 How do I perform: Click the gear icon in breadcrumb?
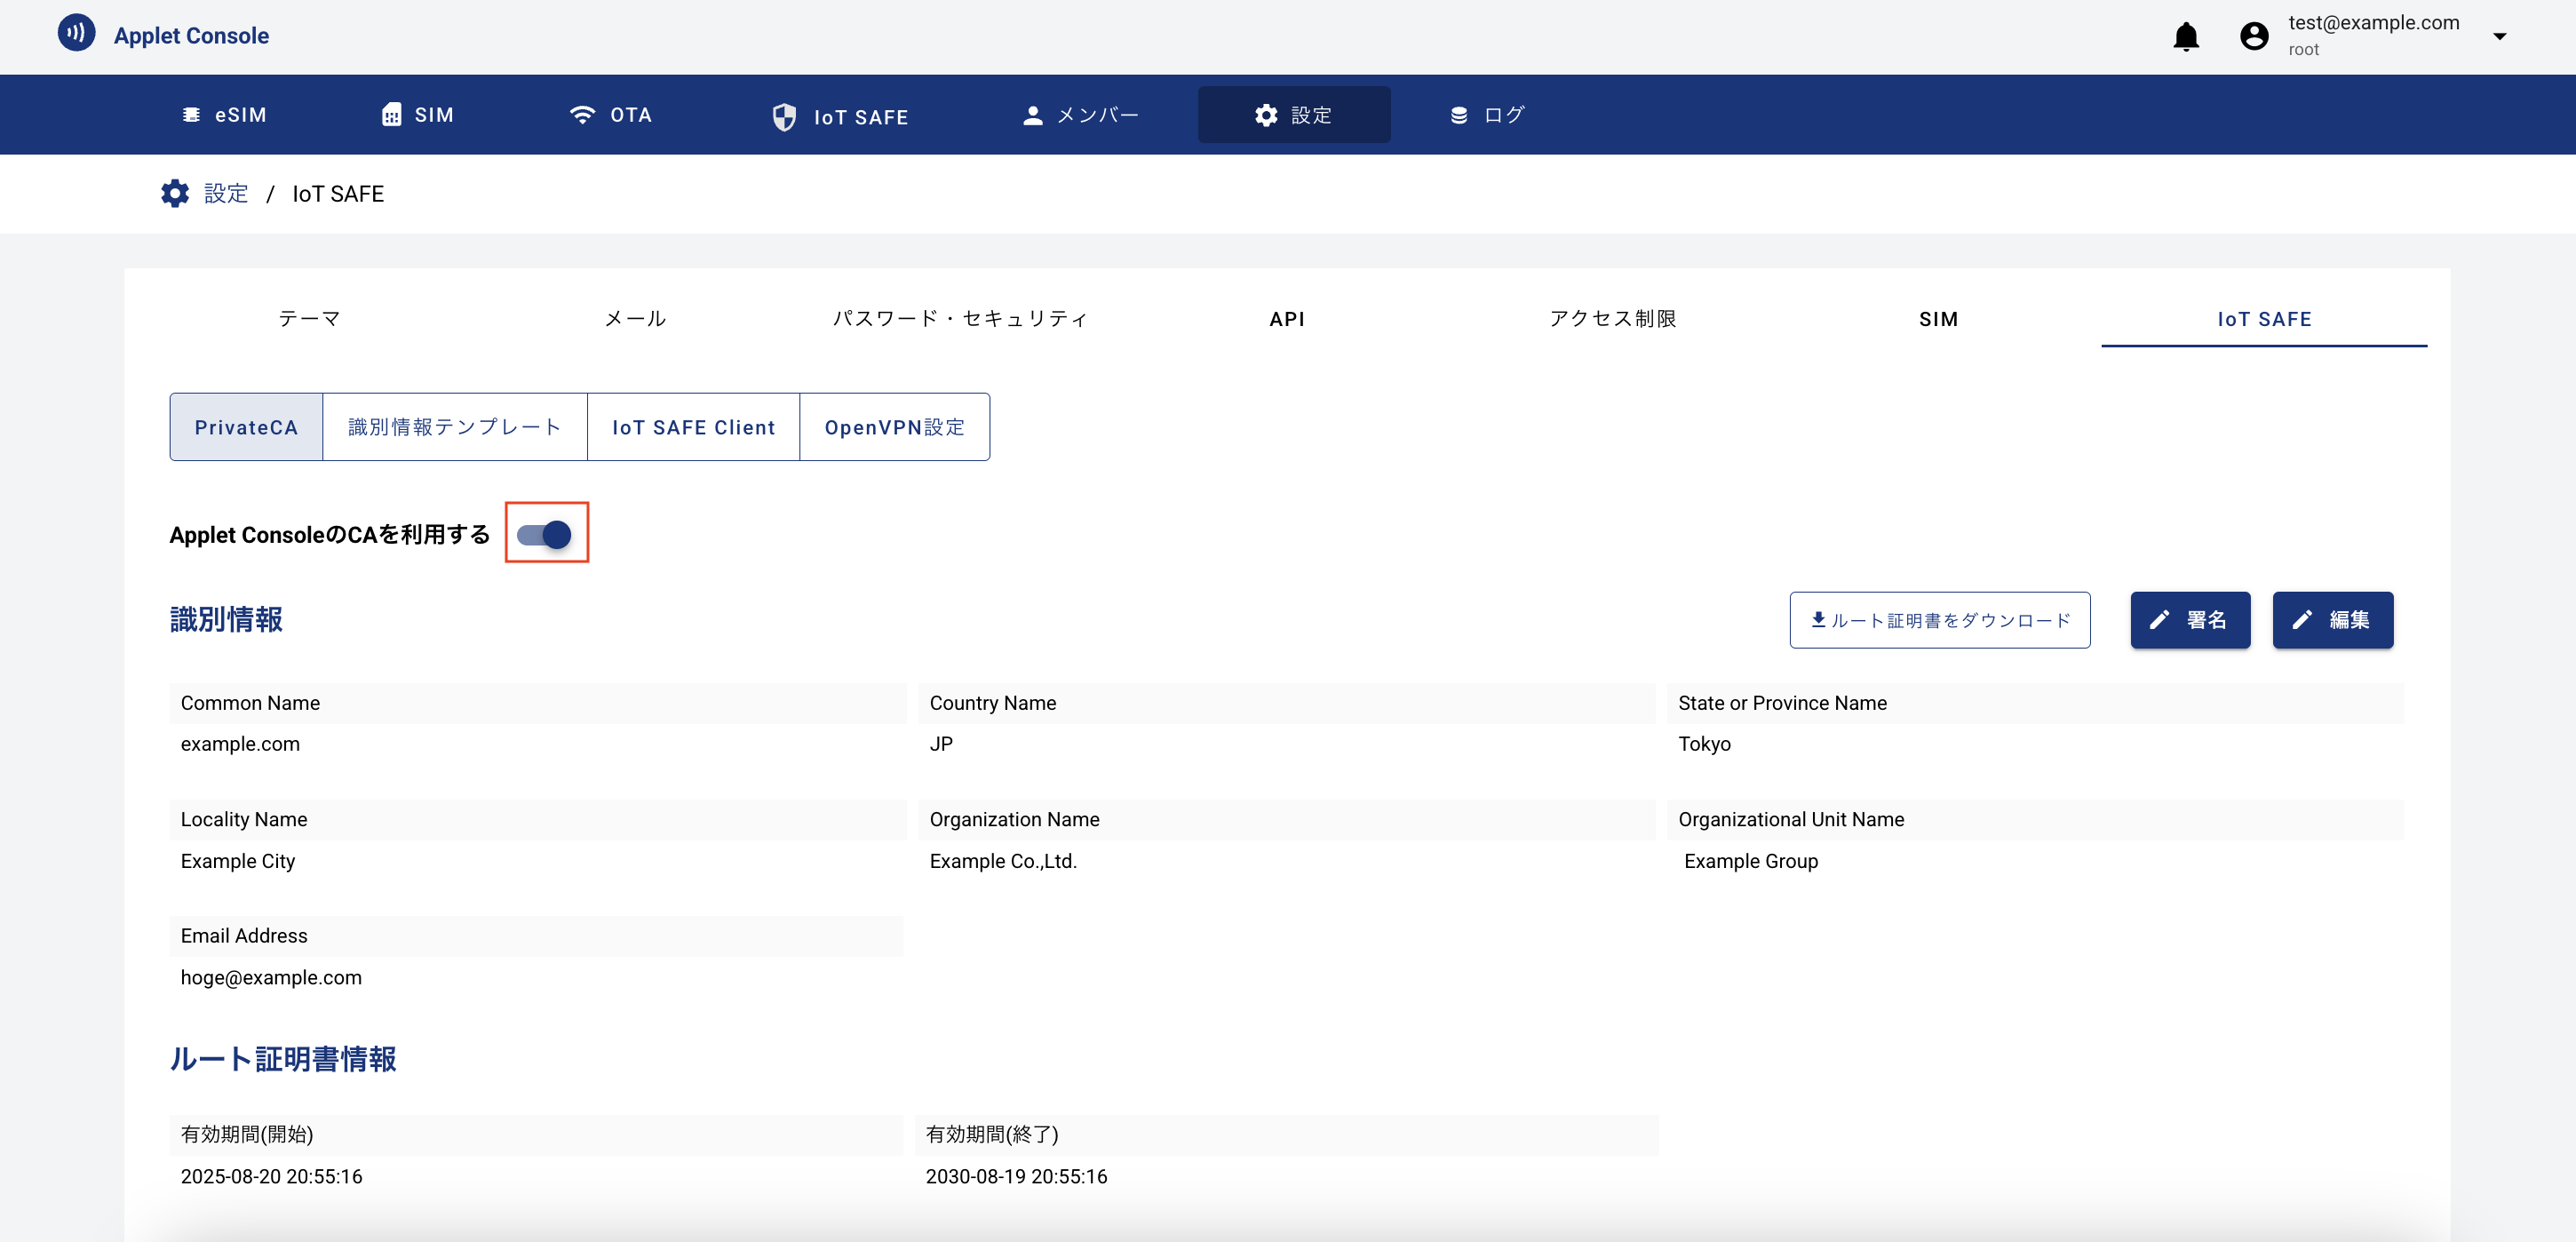(x=175, y=194)
